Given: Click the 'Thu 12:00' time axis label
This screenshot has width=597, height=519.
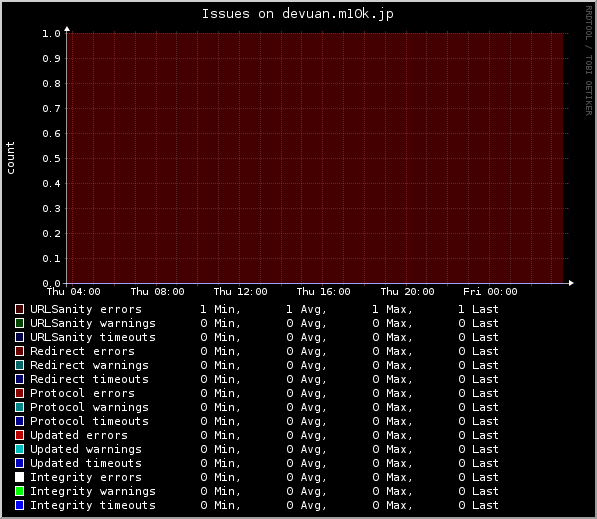Looking at the screenshot, I should pyautogui.click(x=240, y=292).
